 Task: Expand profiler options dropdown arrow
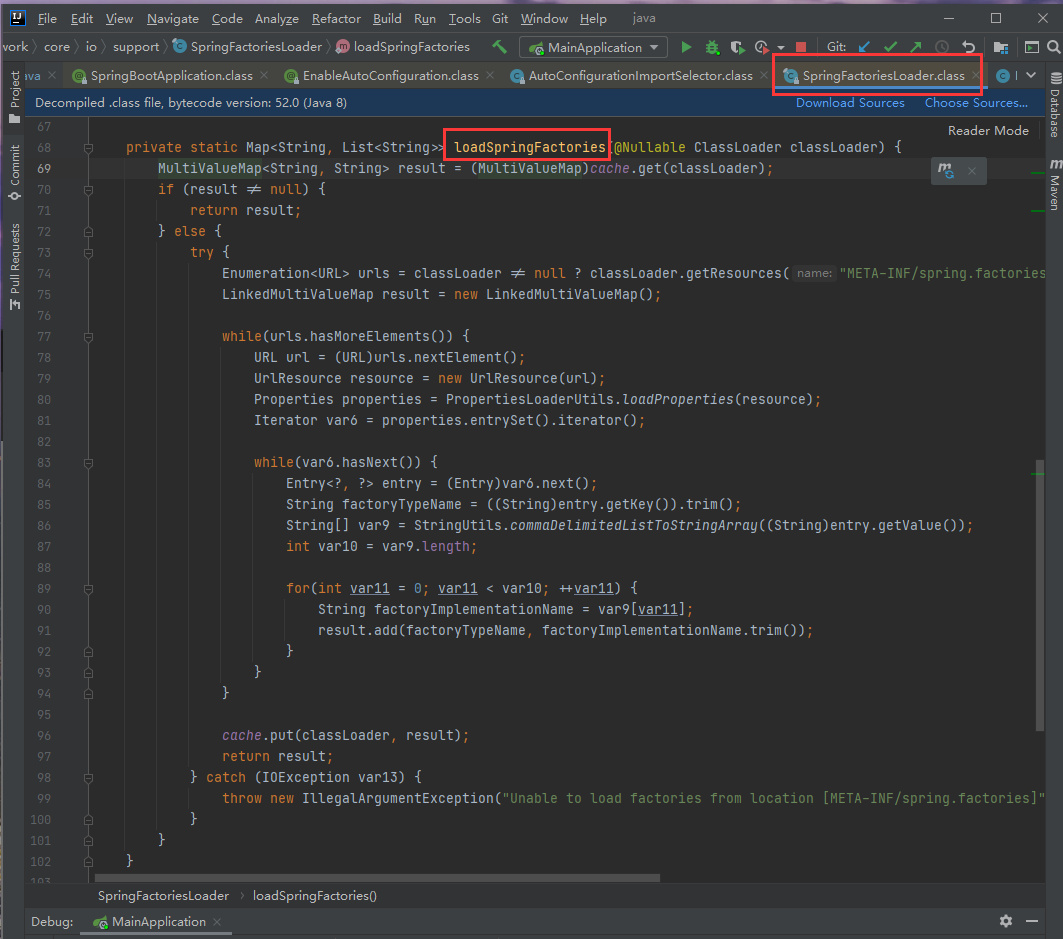tap(780, 48)
